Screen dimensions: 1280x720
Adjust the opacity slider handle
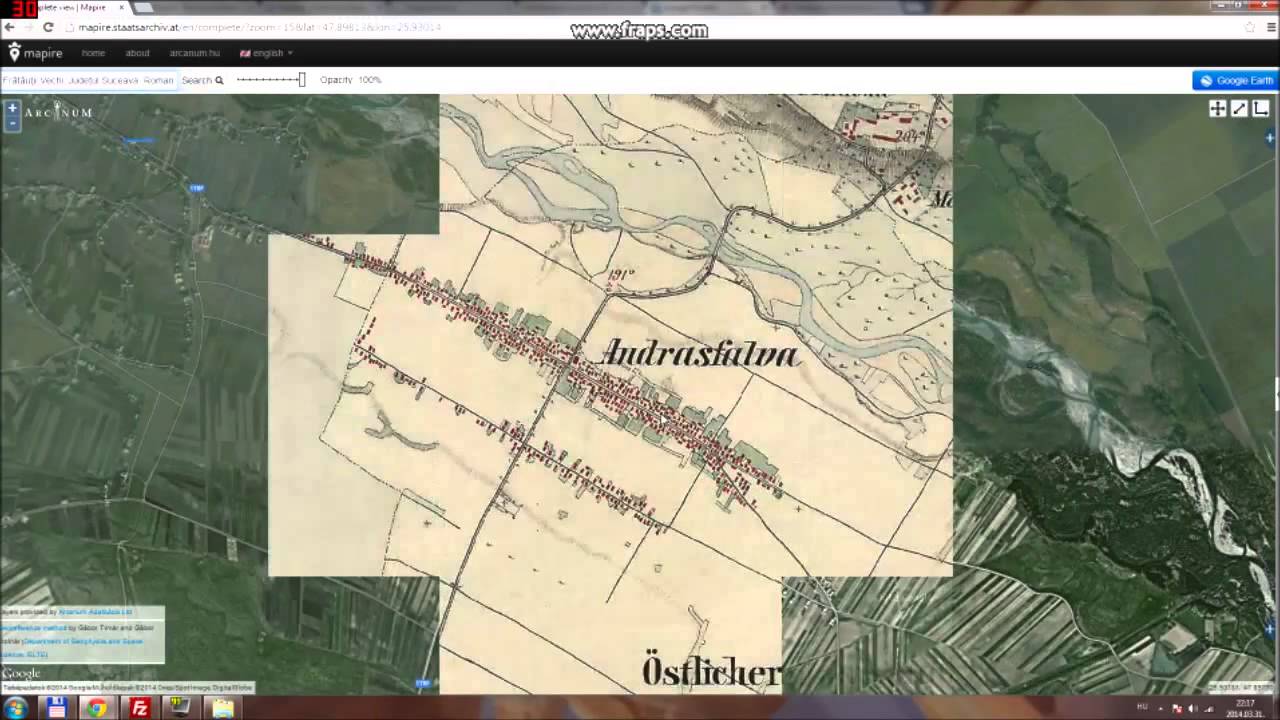301,80
